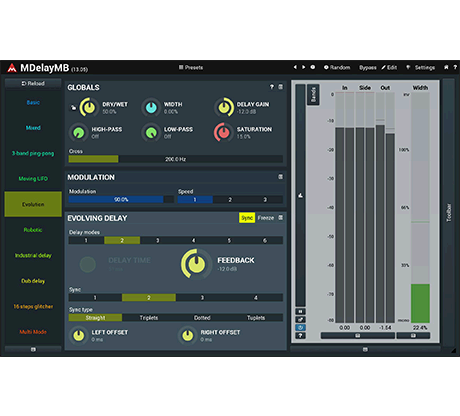This screenshot has width=460, height=416.
Task: Toggle the Bypass button
Action: coord(368,67)
